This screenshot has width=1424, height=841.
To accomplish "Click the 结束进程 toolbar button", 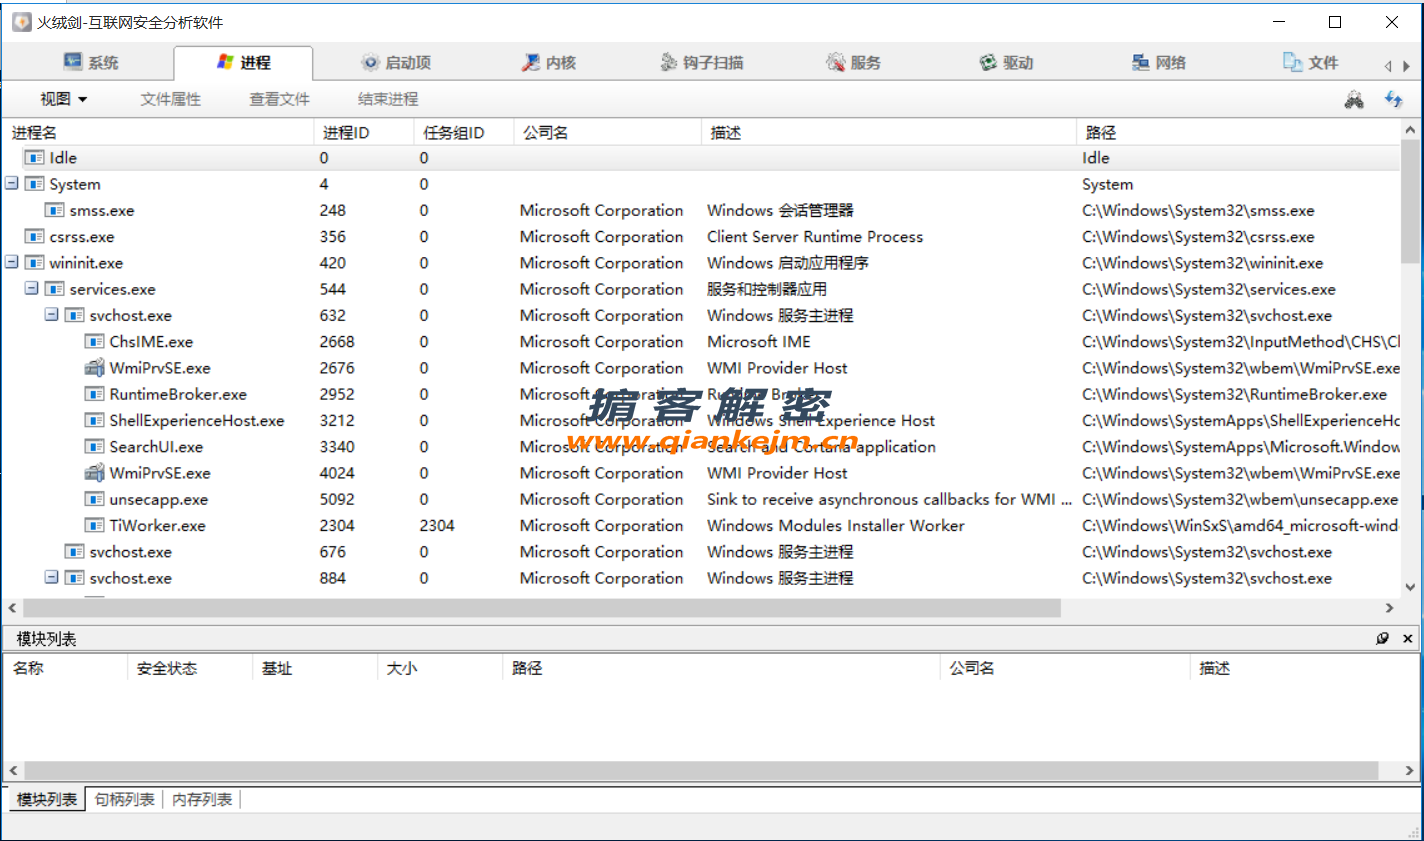I will pyautogui.click(x=388, y=99).
